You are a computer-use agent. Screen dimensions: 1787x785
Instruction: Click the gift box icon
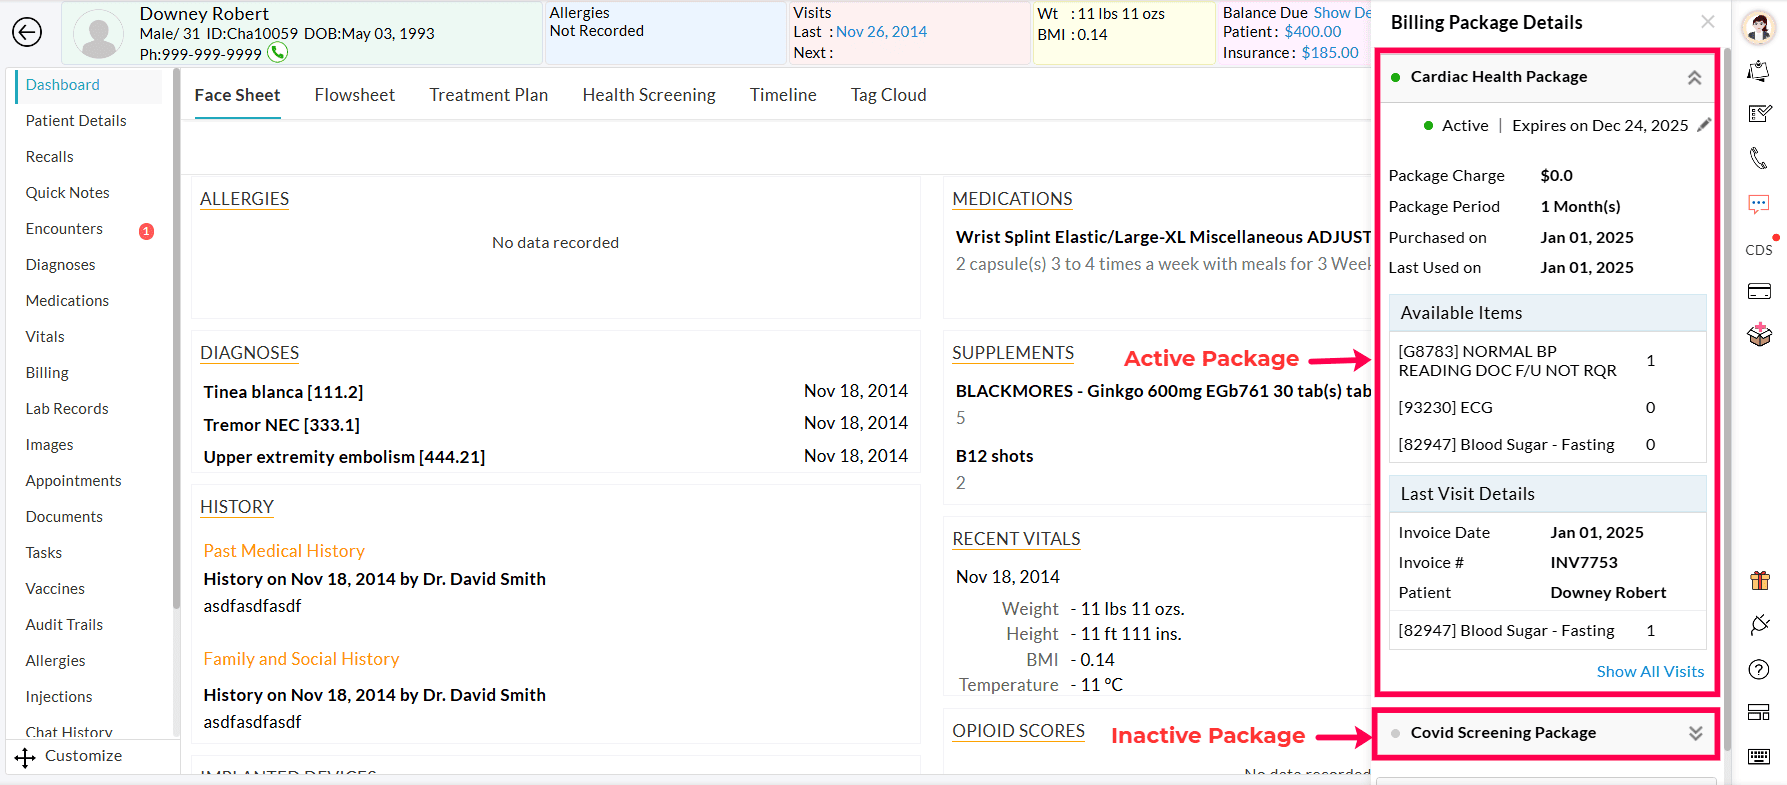click(x=1760, y=580)
